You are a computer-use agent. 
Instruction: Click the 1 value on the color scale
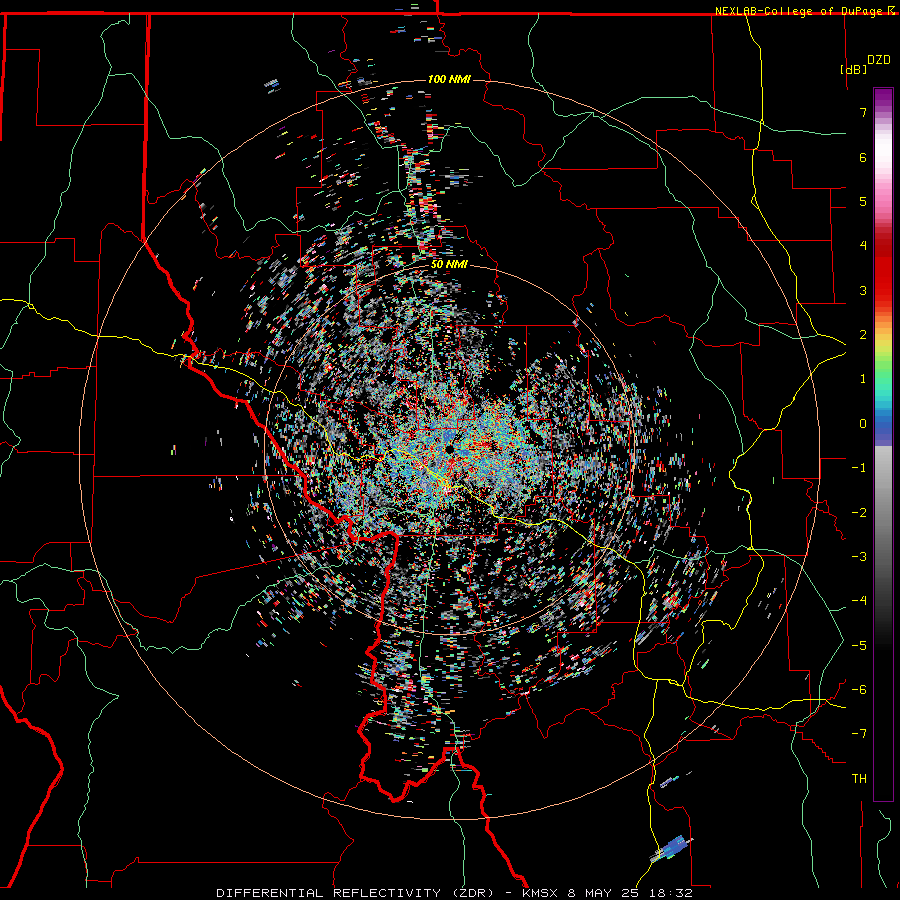pyautogui.click(x=863, y=379)
